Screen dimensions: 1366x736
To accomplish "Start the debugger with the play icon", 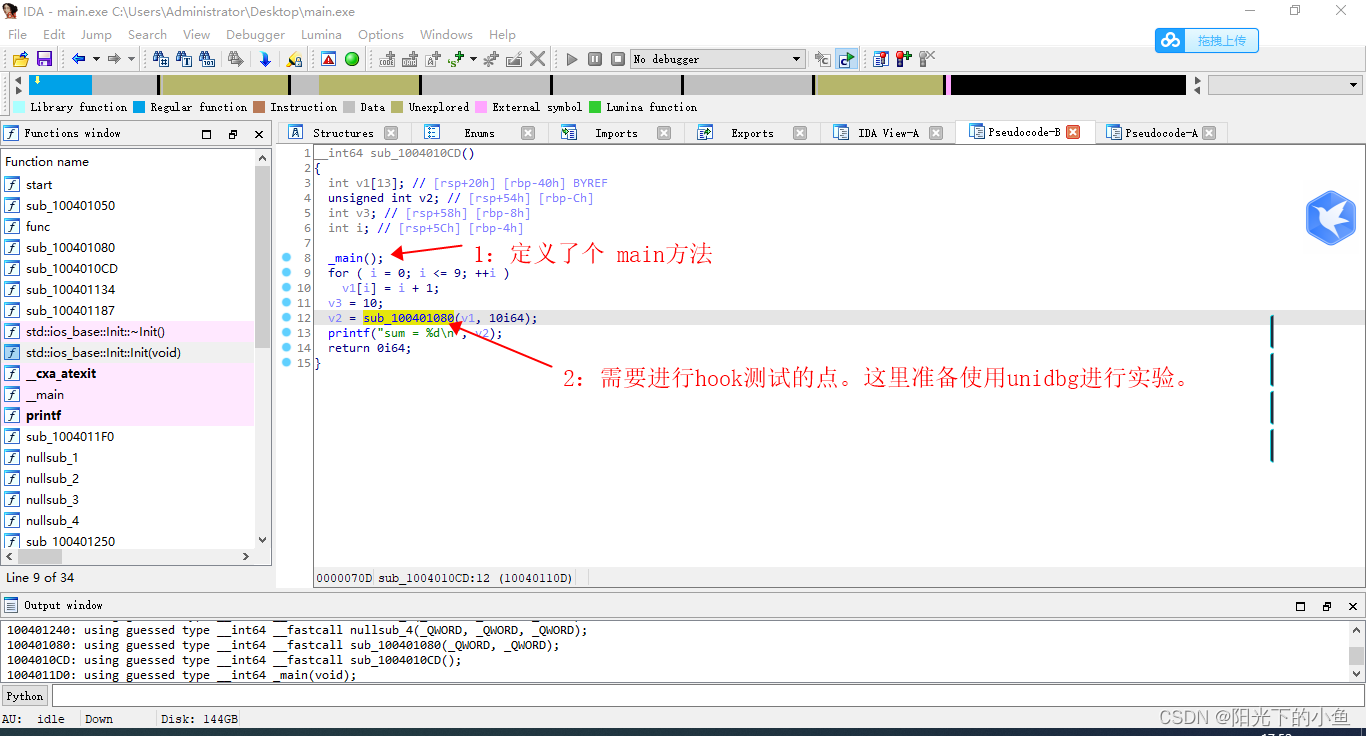I will pyautogui.click(x=571, y=59).
